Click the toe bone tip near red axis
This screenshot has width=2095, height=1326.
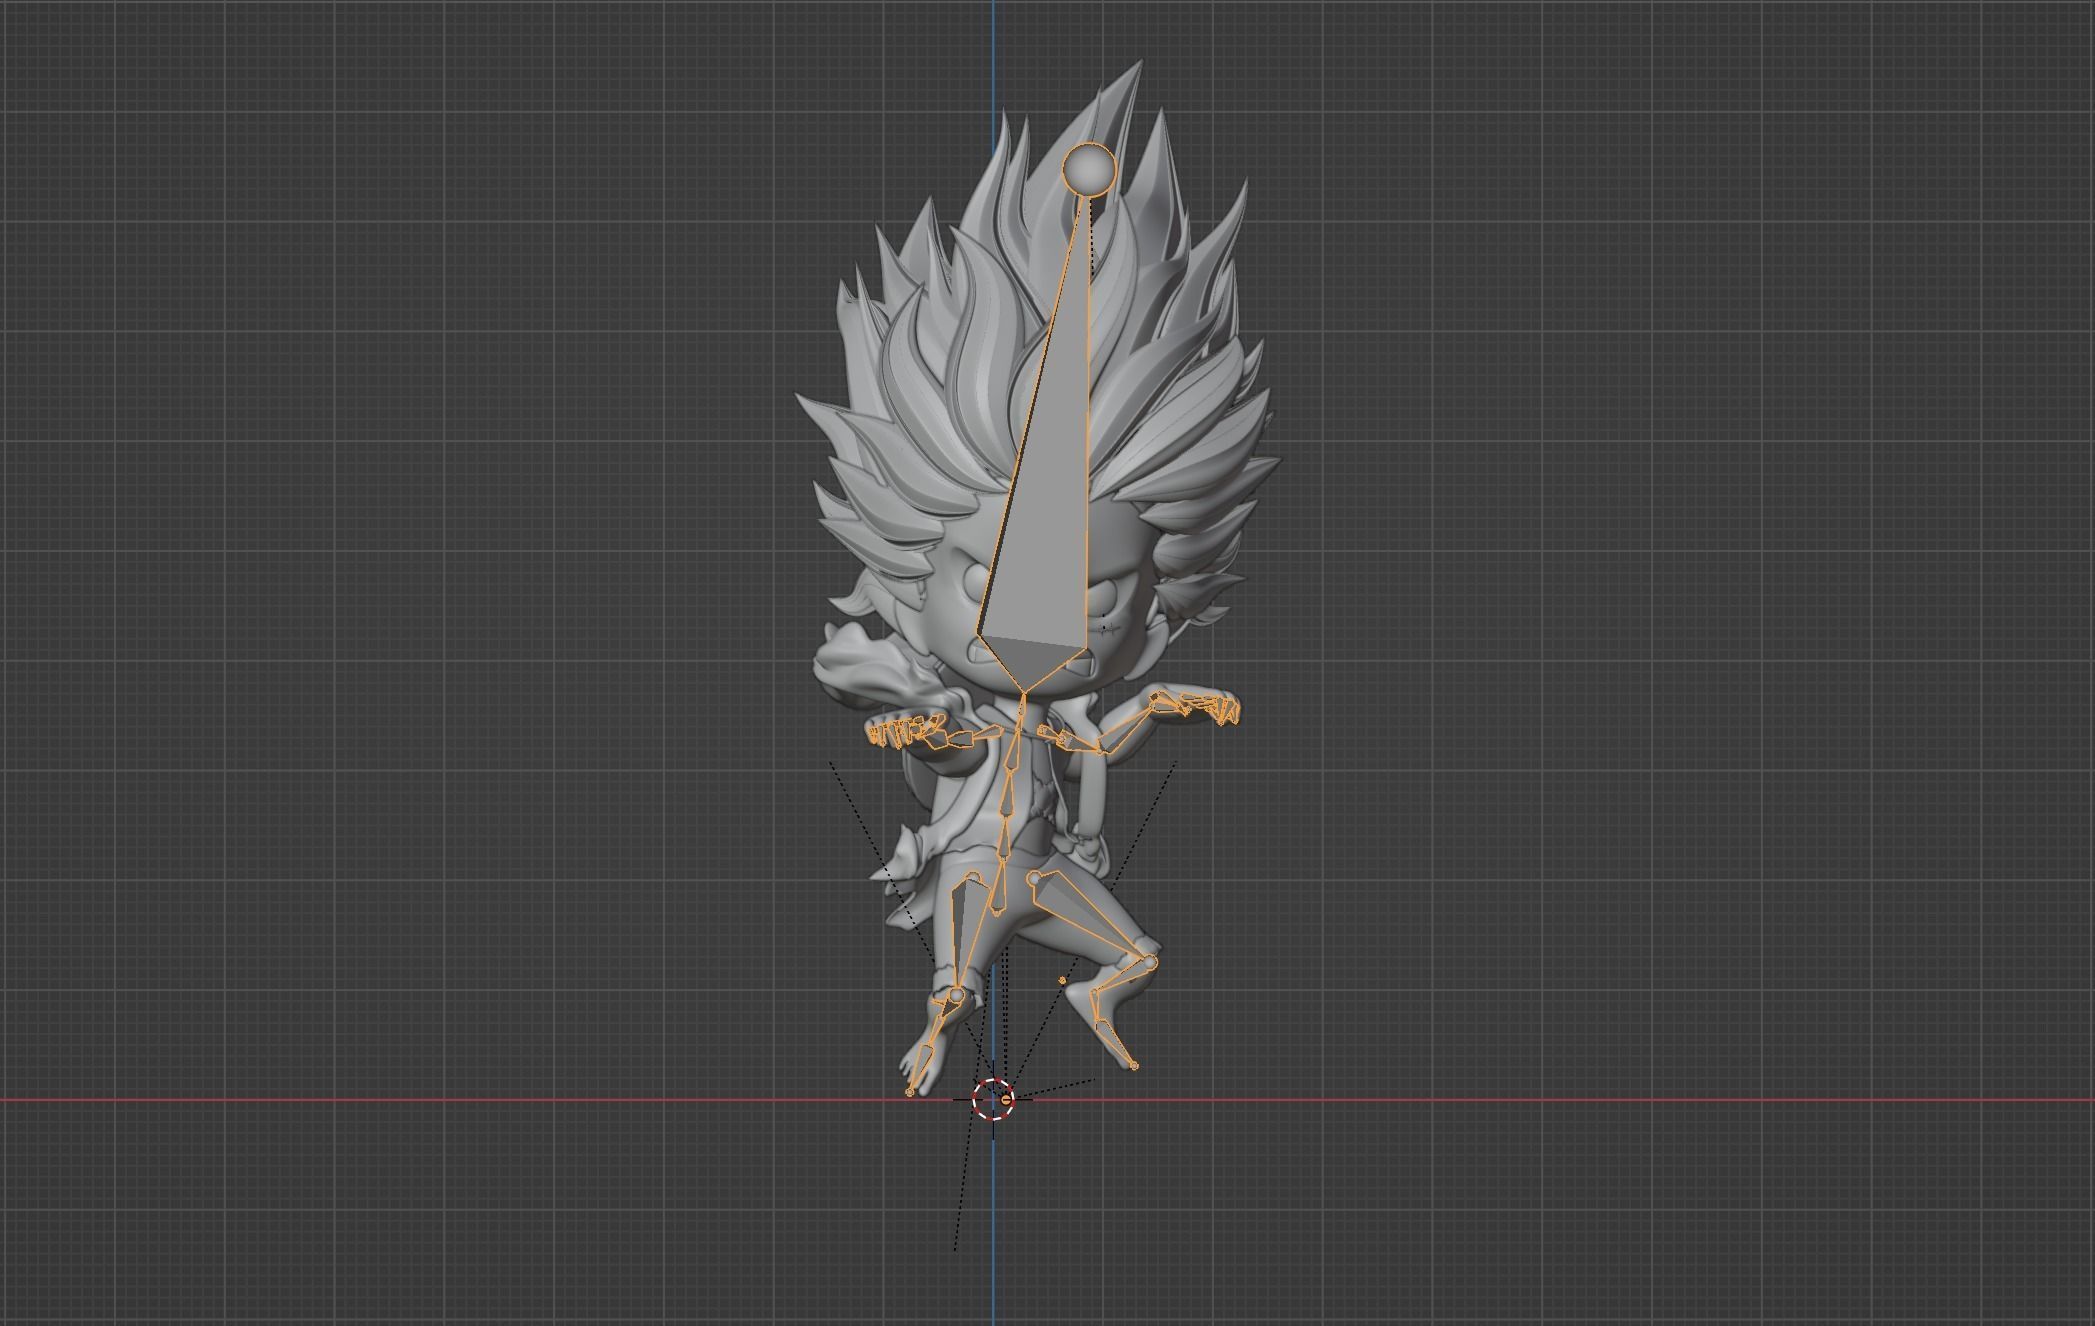coord(910,1092)
